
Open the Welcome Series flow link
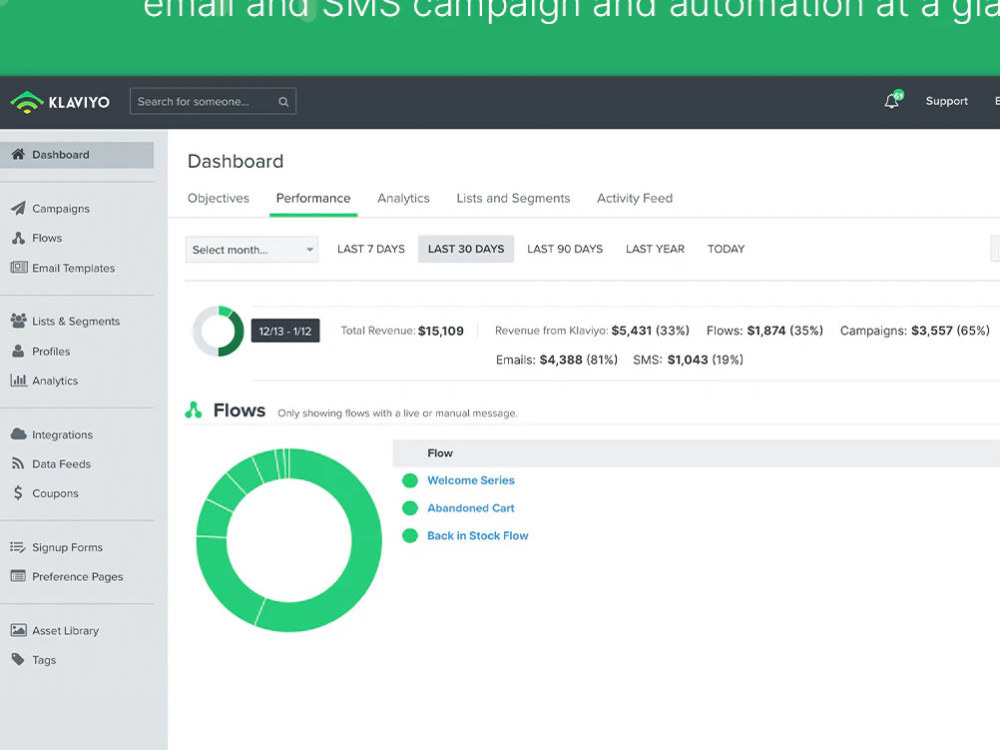tap(471, 480)
